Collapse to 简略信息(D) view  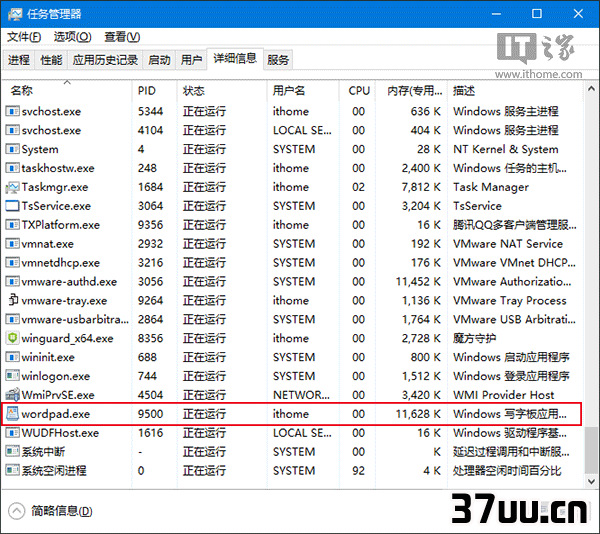click(51, 511)
